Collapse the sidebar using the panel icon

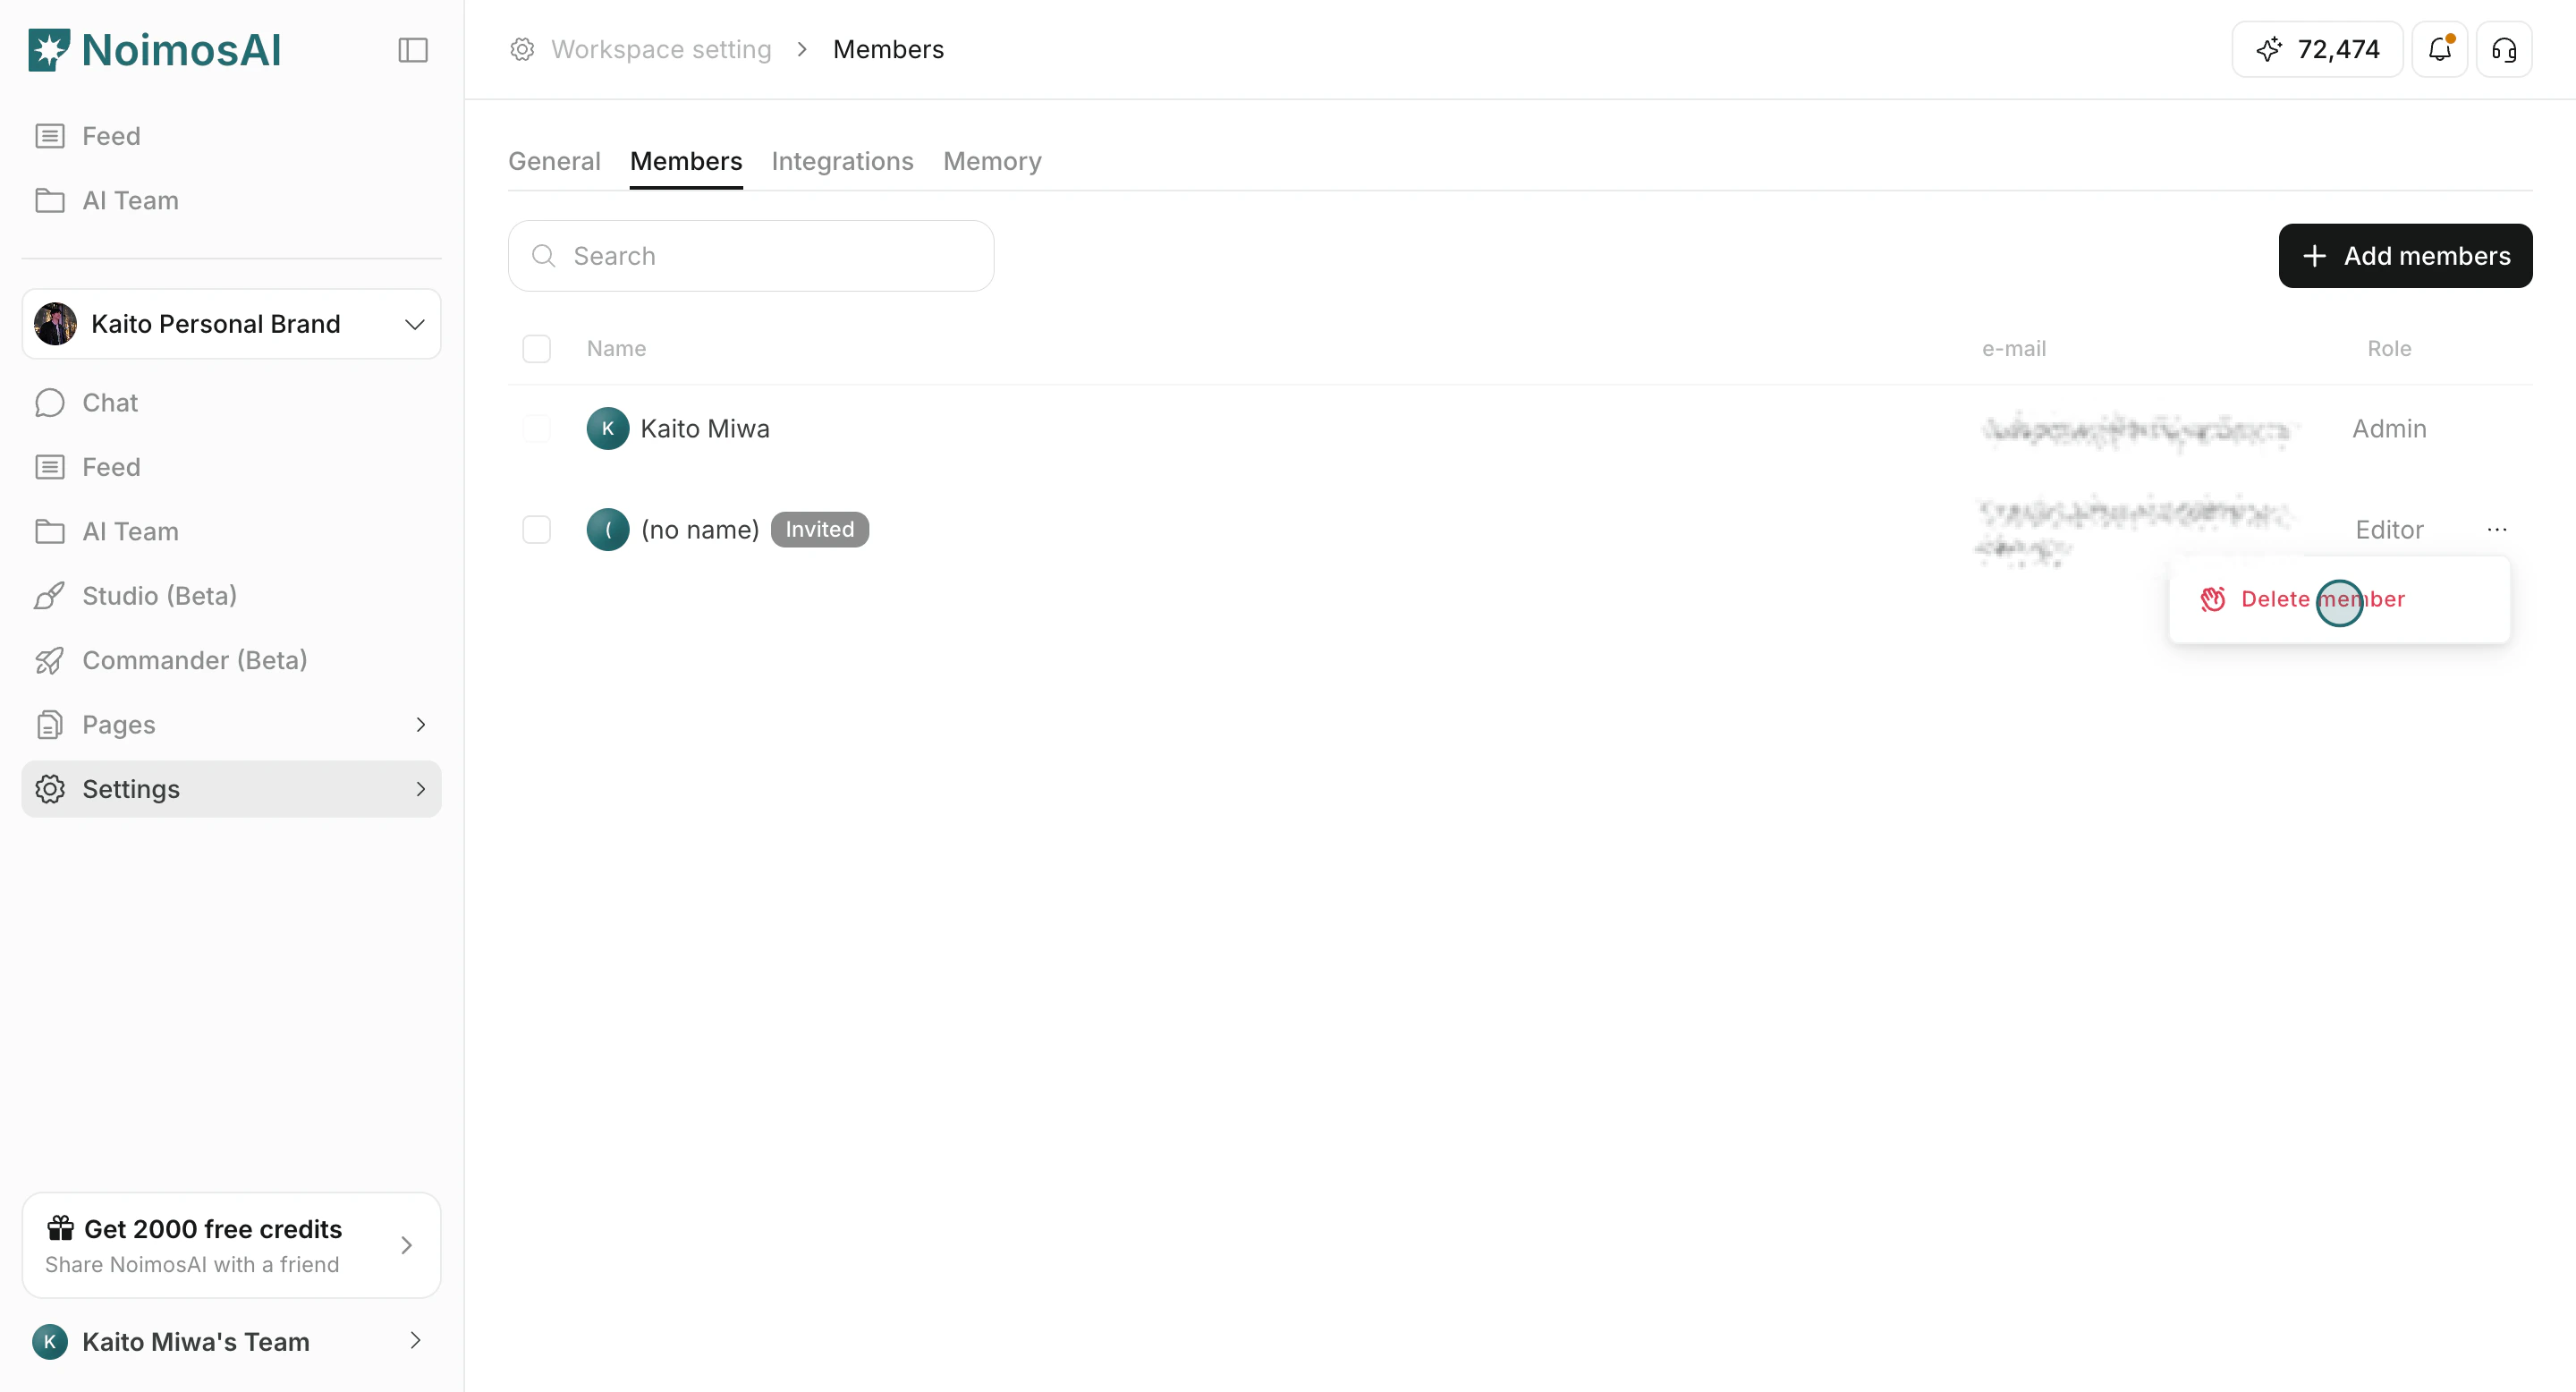tap(412, 49)
